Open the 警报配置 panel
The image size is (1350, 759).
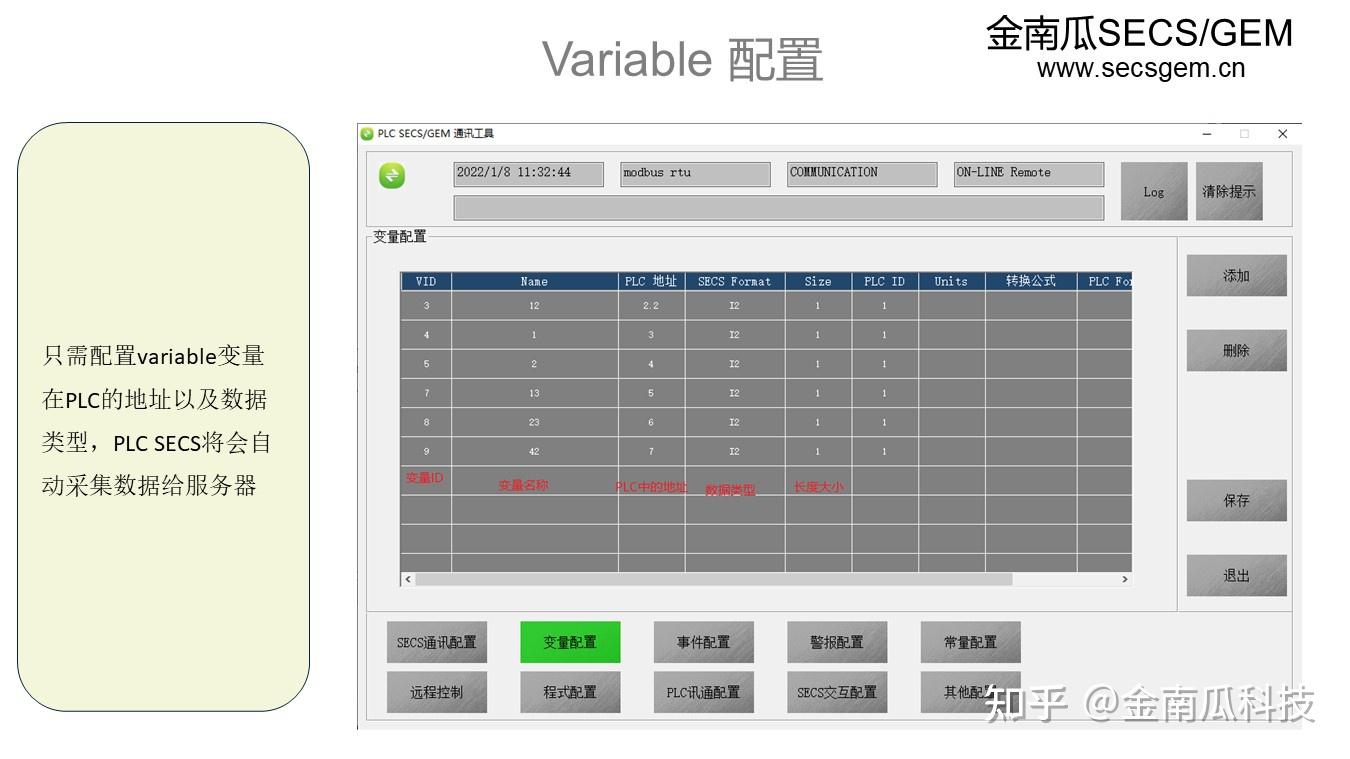coord(836,642)
